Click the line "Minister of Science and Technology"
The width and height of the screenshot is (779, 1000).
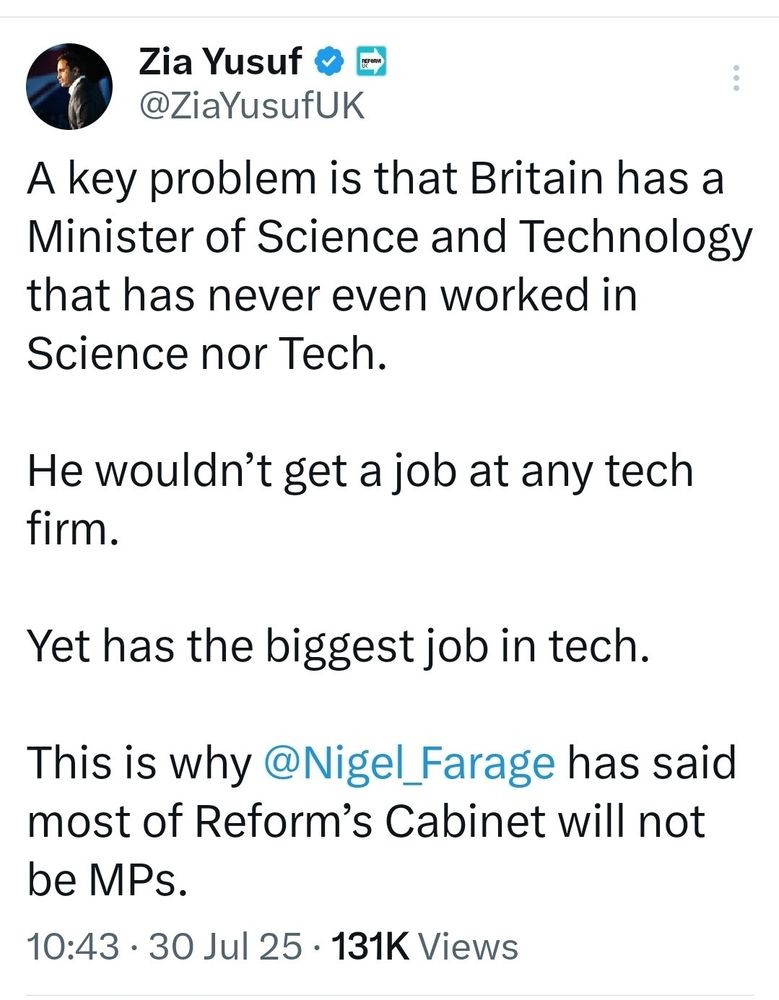(x=389, y=238)
